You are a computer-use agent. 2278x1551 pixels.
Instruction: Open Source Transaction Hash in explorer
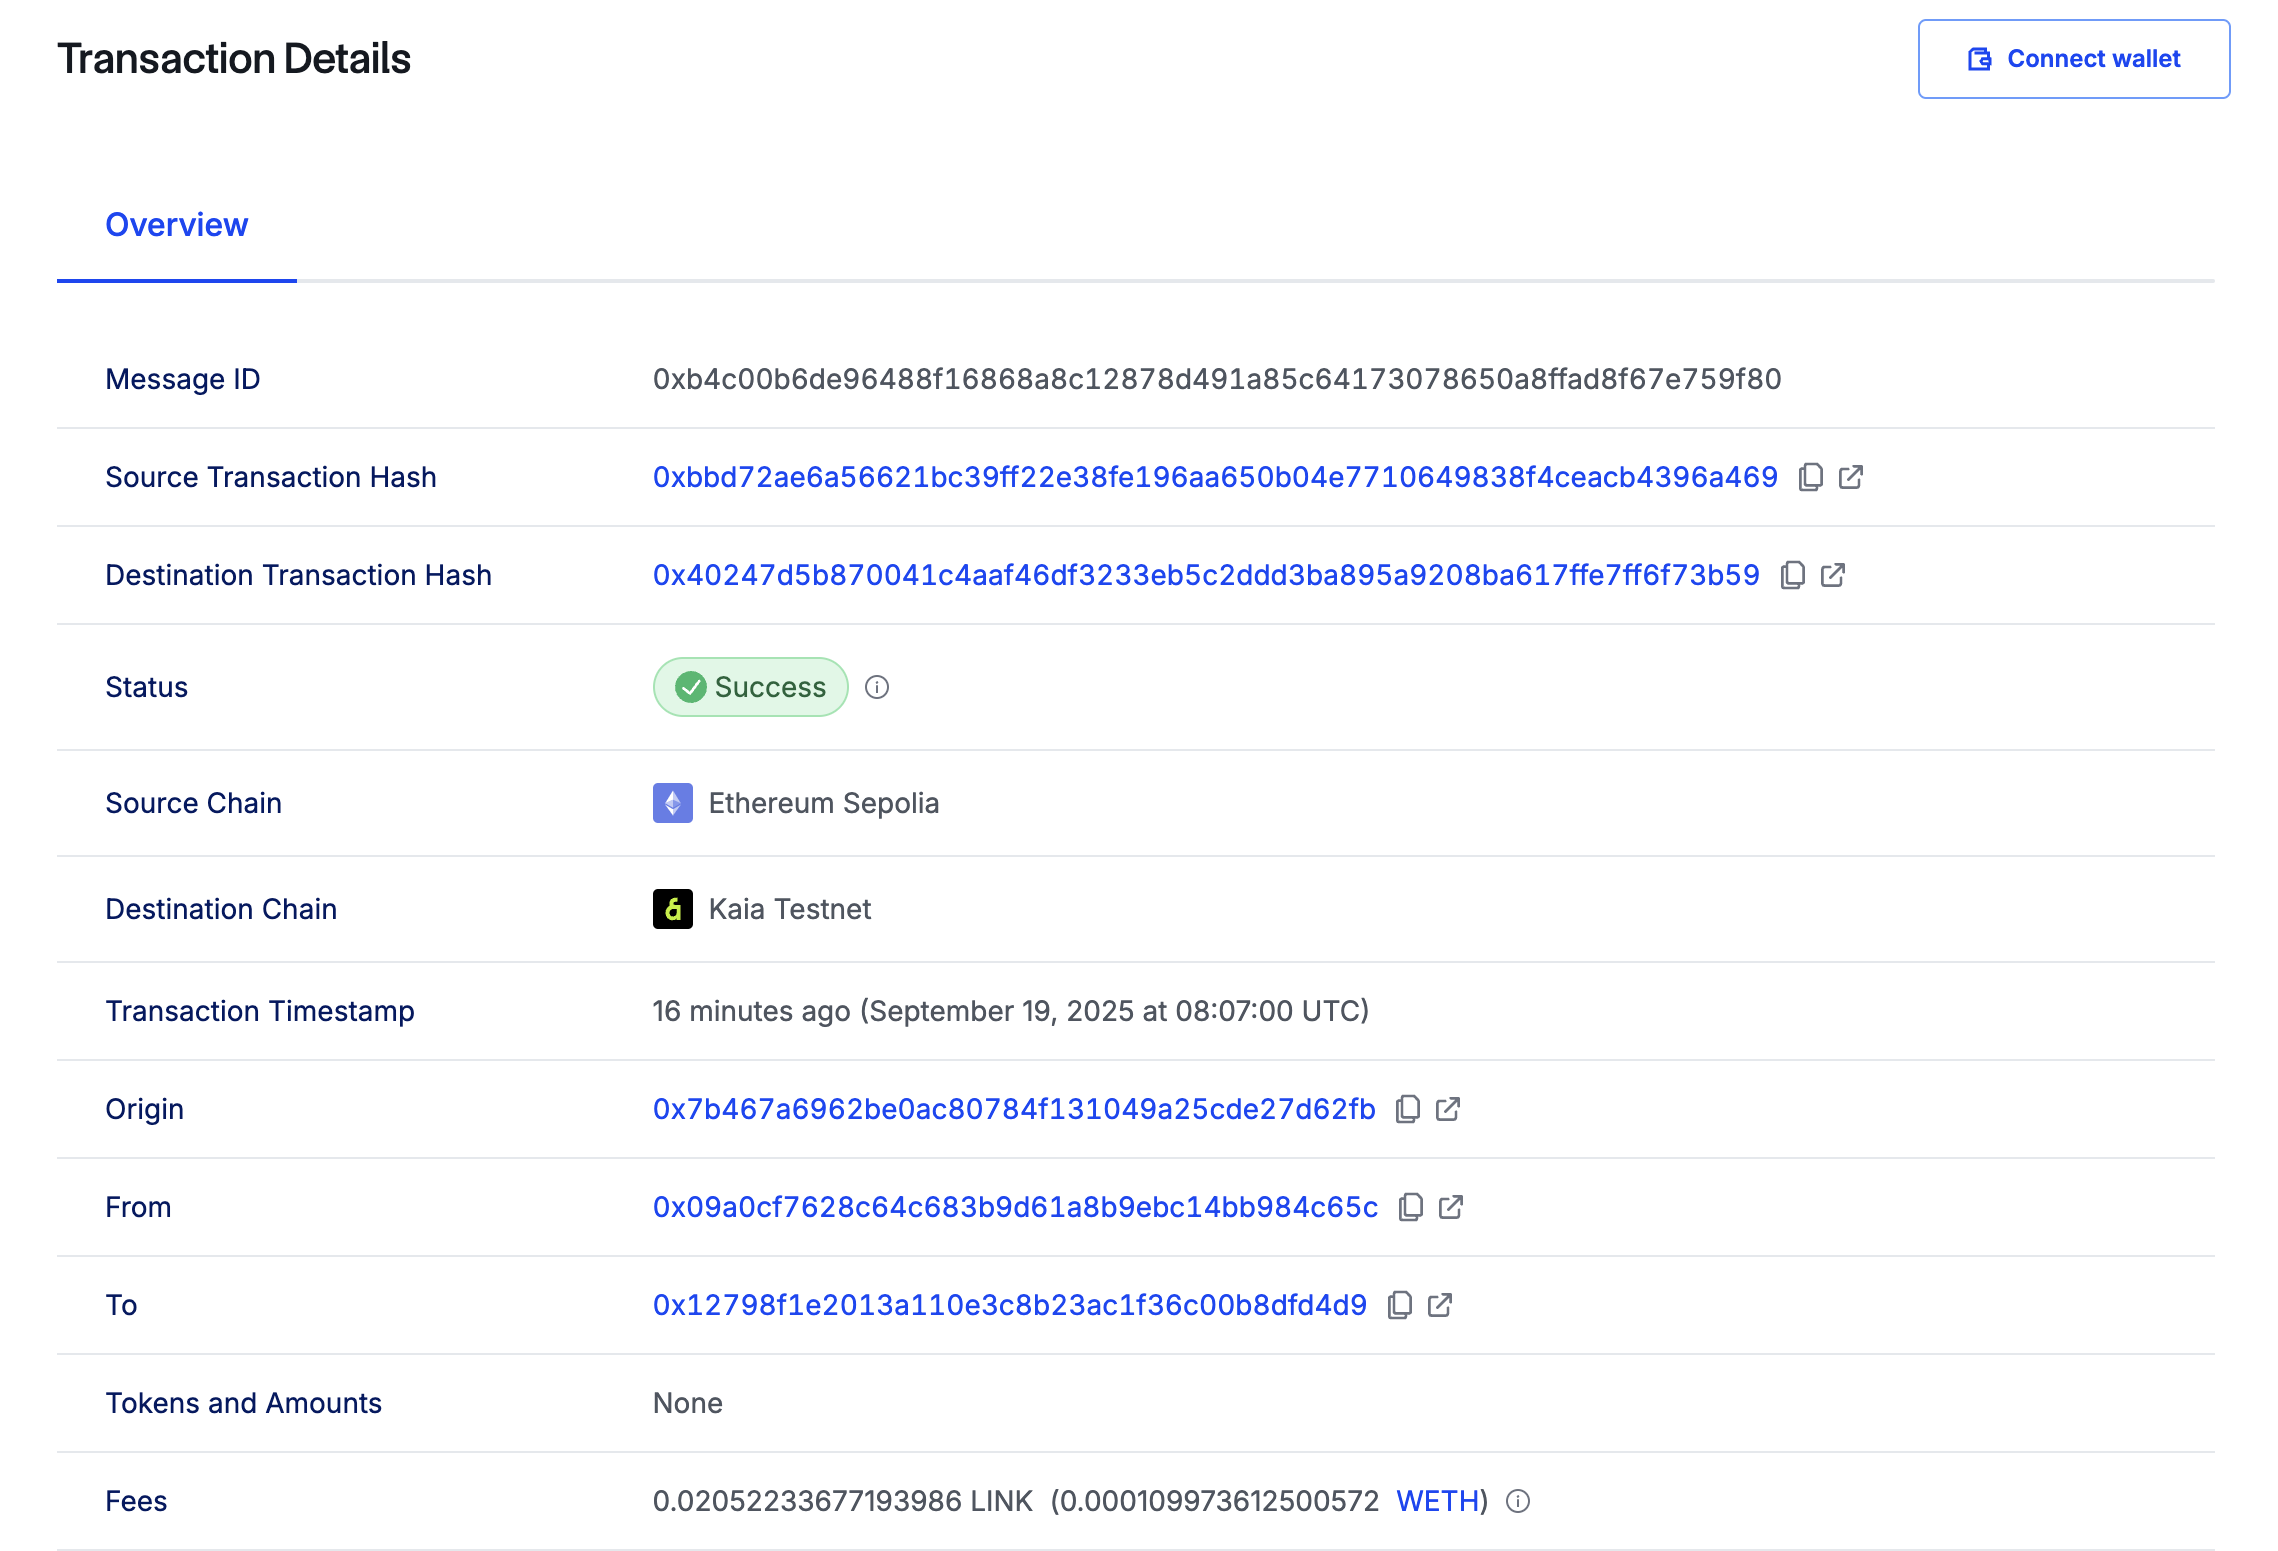[x=1851, y=477]
